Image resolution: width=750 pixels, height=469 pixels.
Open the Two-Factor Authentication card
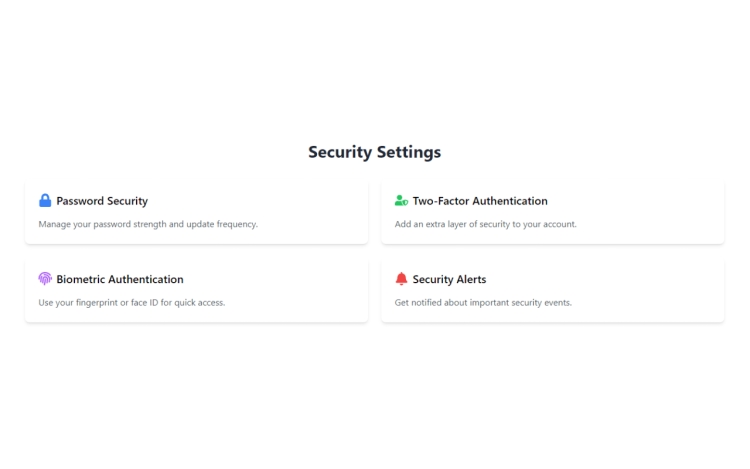click(x=552, y=212)
